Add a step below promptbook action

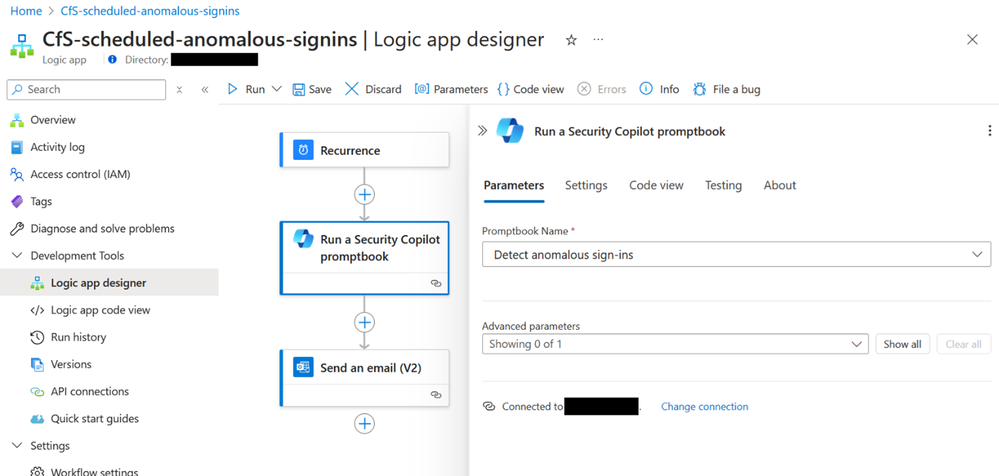364,322
